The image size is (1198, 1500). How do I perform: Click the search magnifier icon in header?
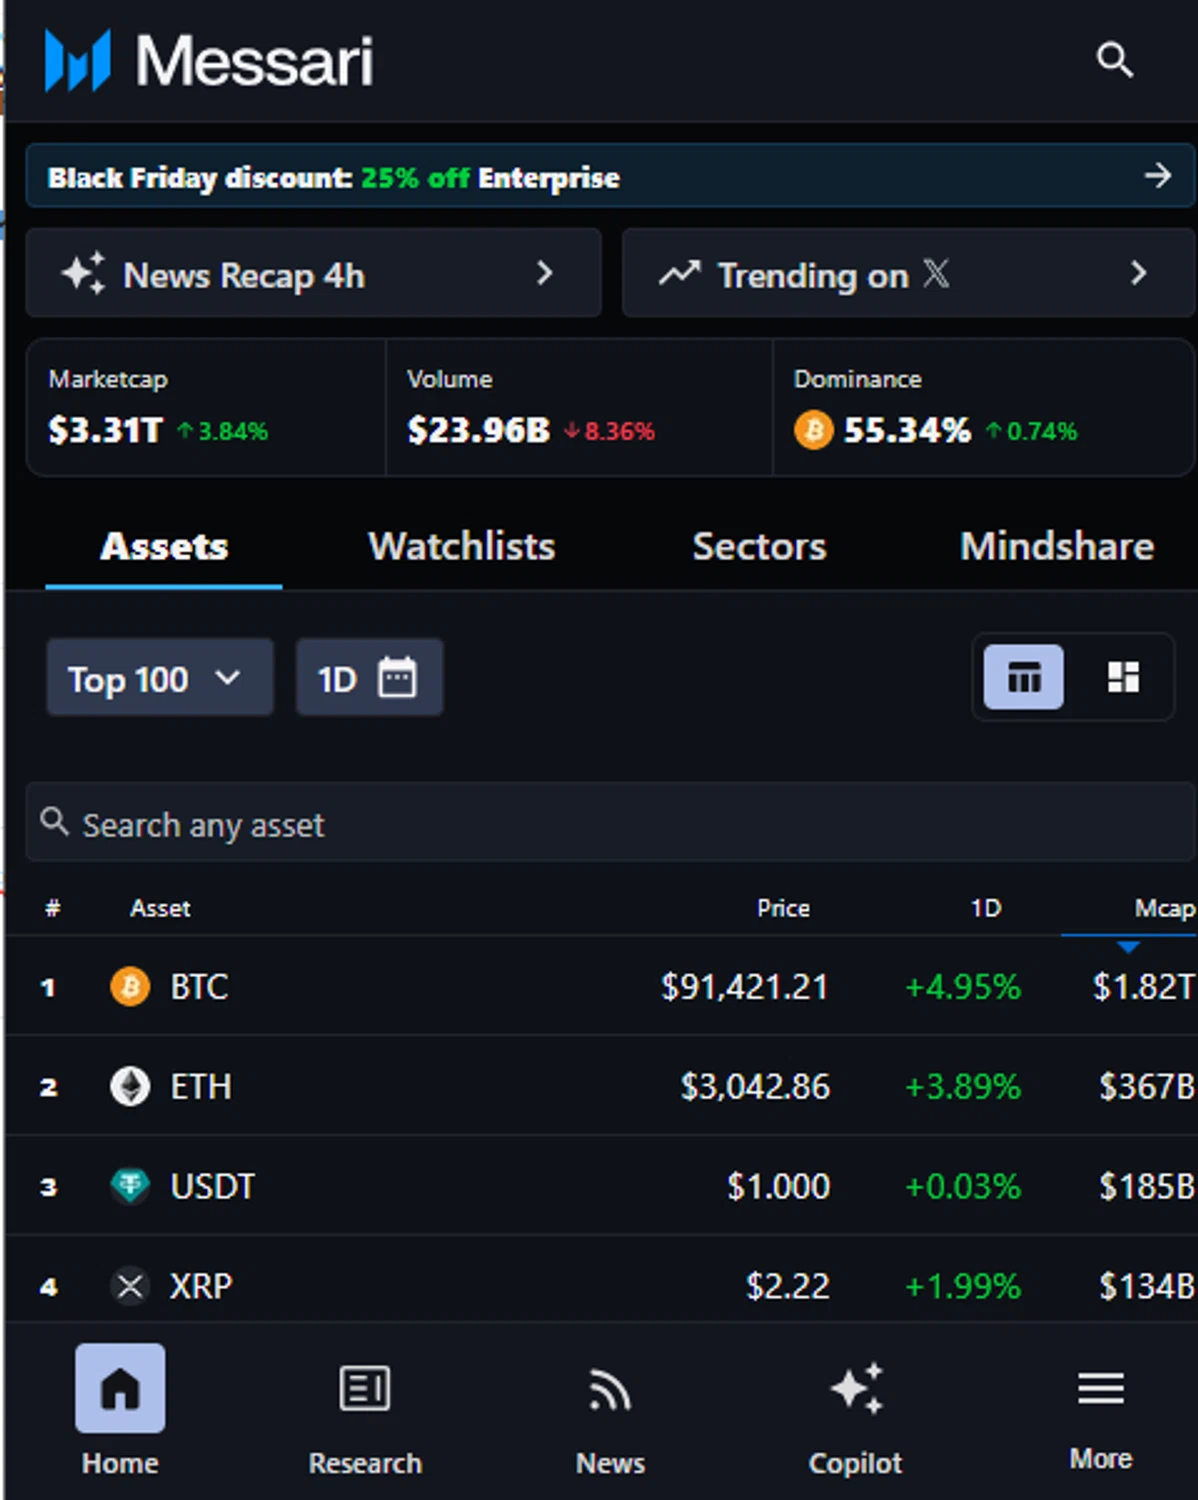point(1114,60)
